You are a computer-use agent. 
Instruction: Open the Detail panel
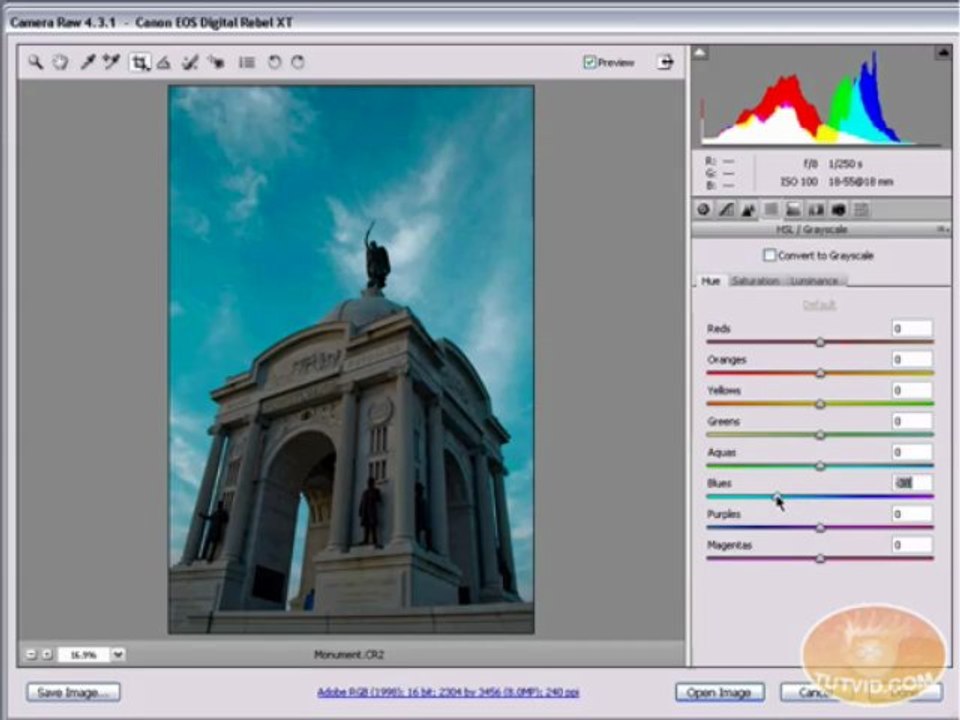click(x=748, y=210)
